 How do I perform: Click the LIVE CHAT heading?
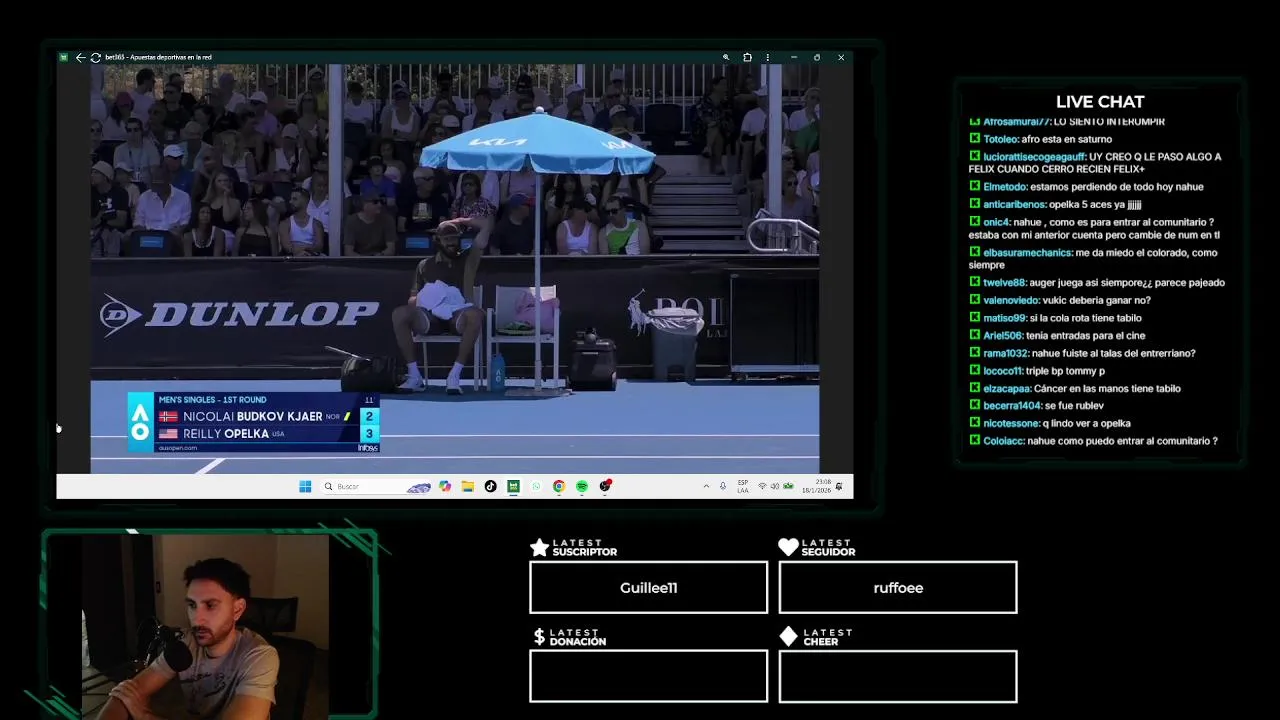click(1100, 101)
